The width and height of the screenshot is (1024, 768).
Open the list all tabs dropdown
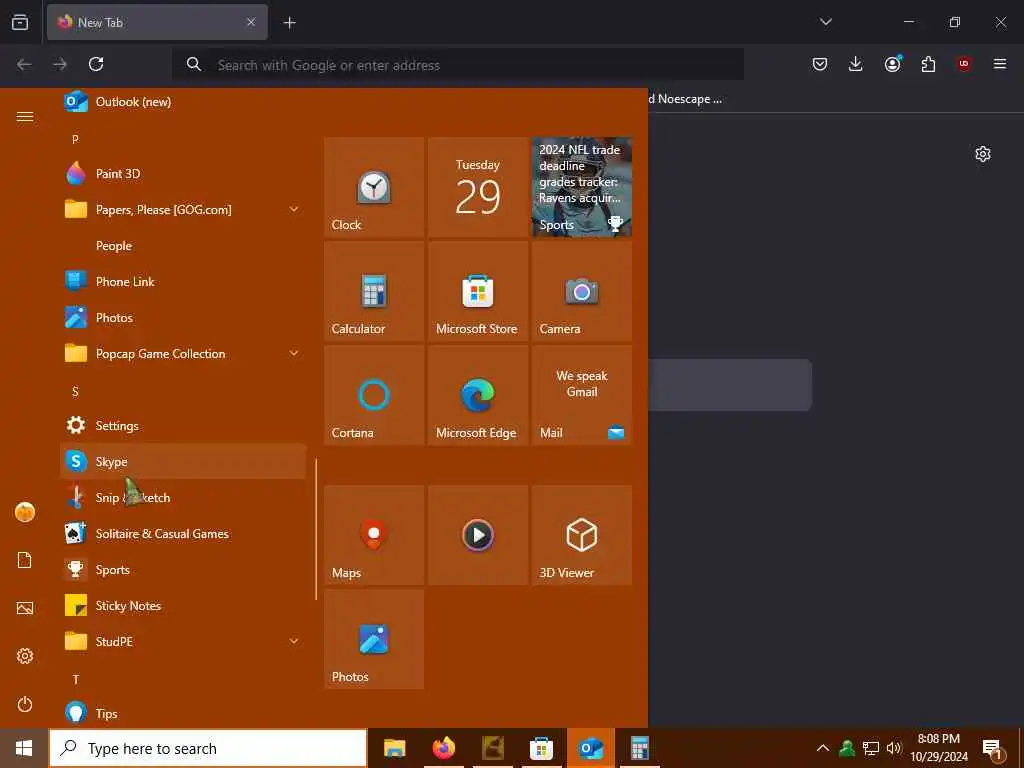(x=825, y=22)
